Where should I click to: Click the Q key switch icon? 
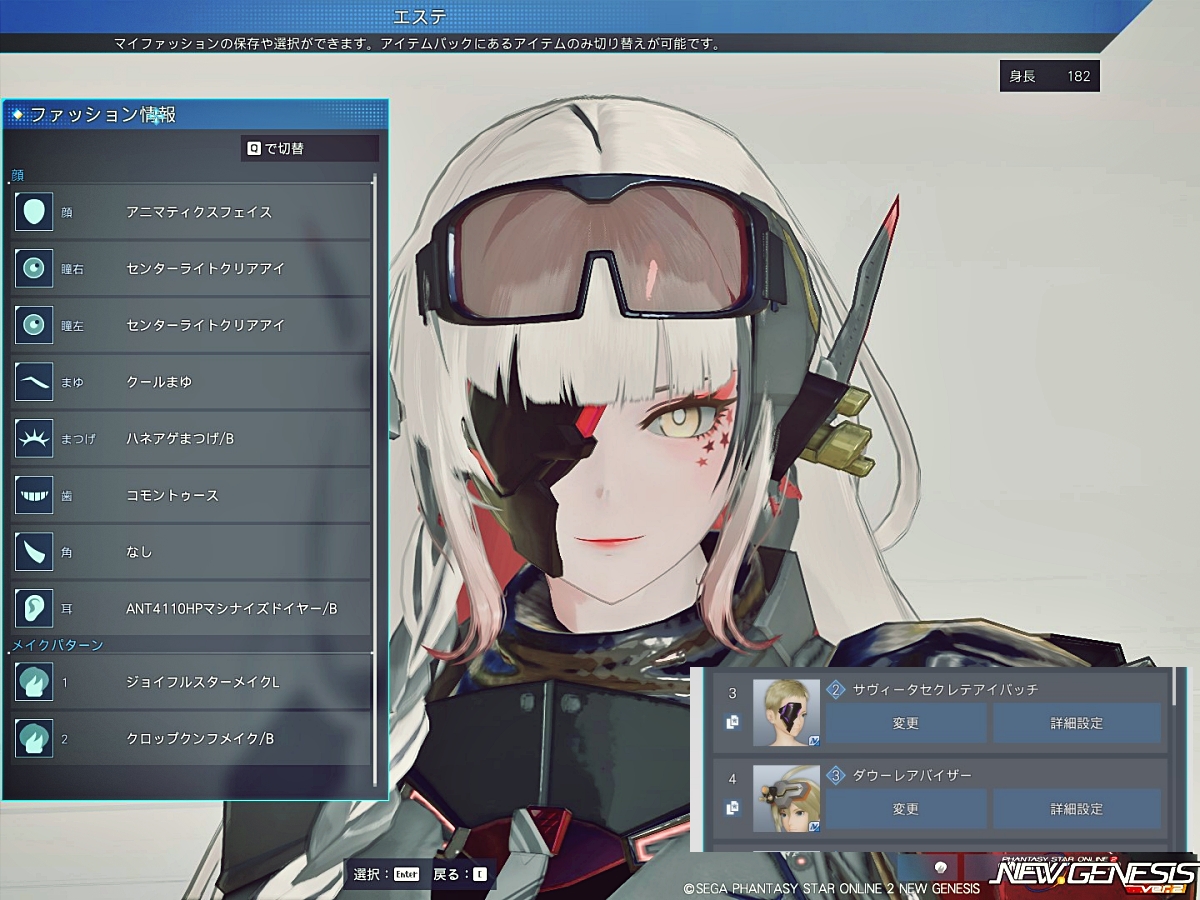pos(254,149)
